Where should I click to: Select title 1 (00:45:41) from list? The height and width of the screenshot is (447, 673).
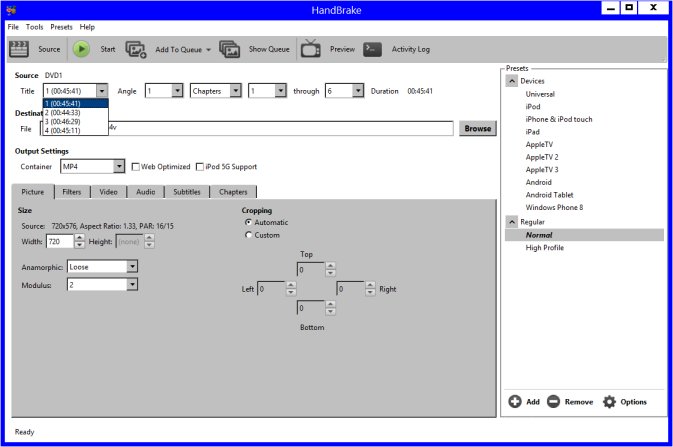tap(76, 103)
